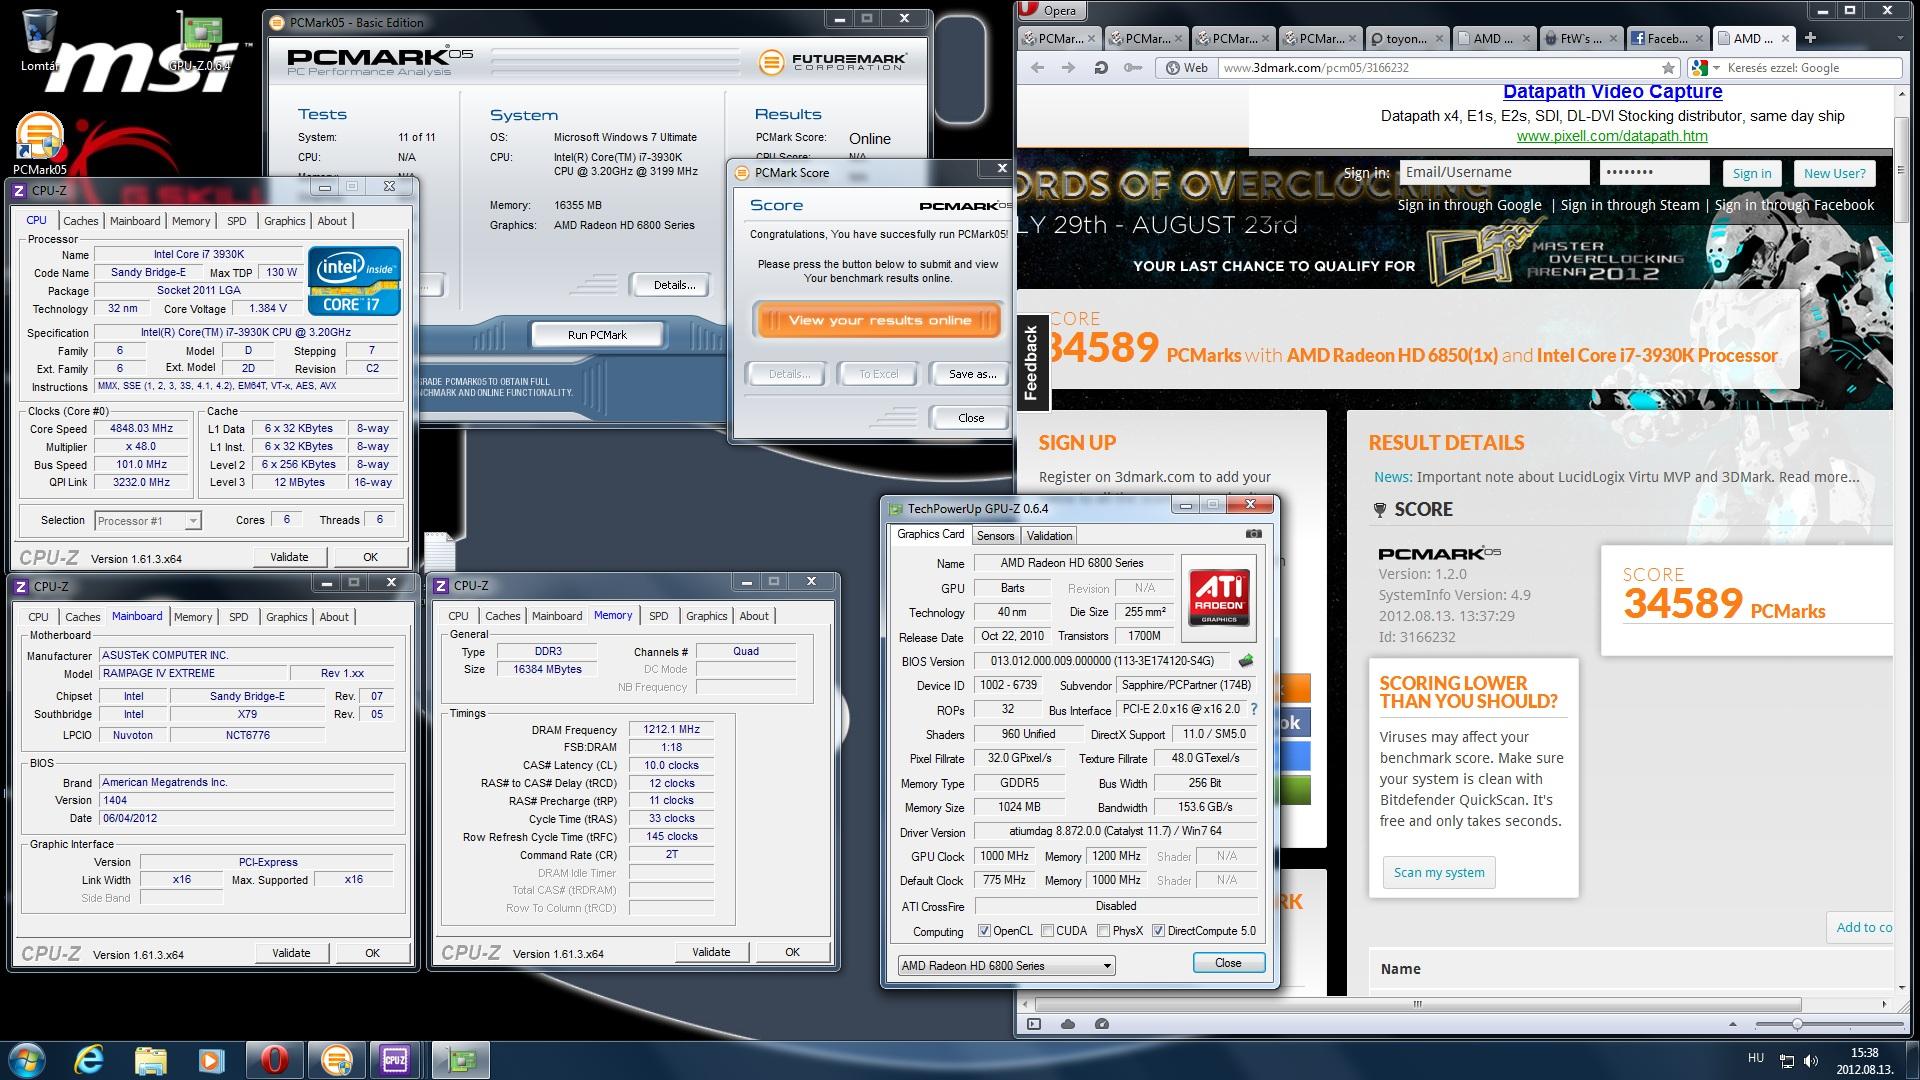Open the GPU selection dropdown in GPU-Z
Screen dimensions: 1920x1080
point(1006,965)
